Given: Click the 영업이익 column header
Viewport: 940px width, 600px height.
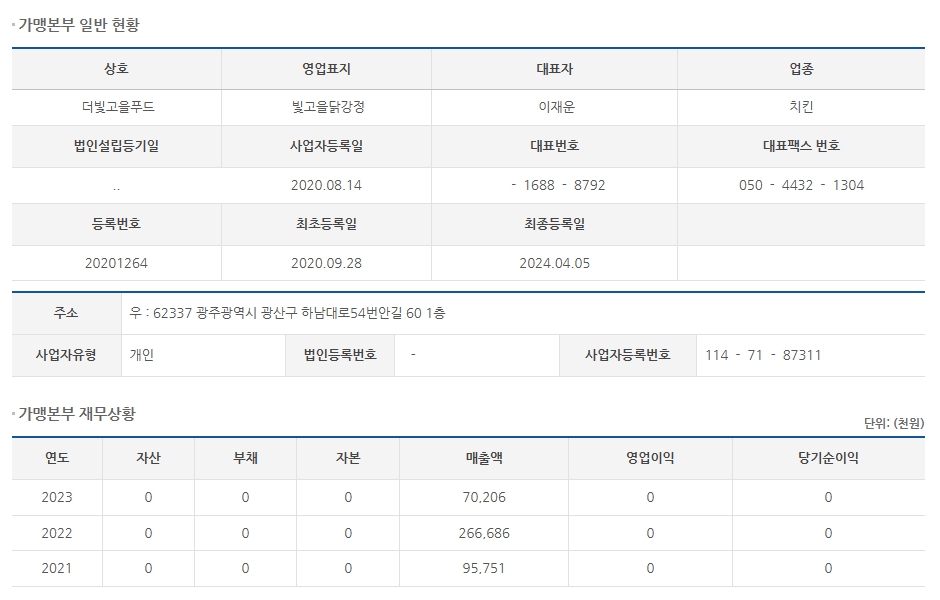Looking at the screenshot, I should (x=650, y=459).
